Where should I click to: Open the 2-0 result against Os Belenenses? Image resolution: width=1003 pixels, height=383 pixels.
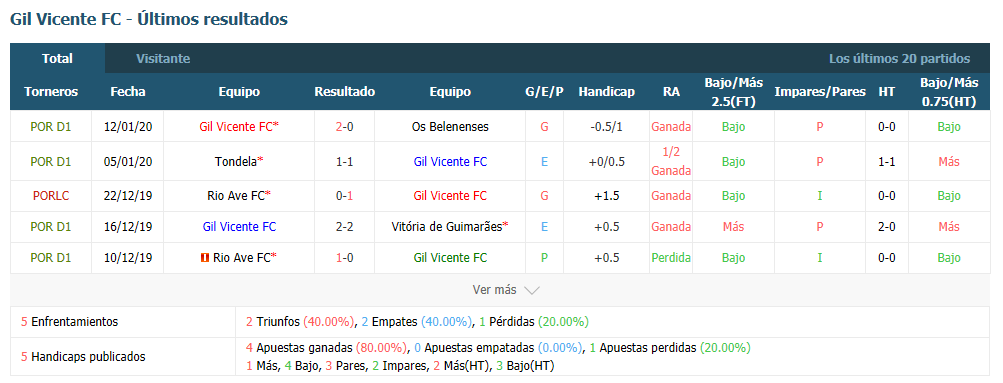coord(345,127)
